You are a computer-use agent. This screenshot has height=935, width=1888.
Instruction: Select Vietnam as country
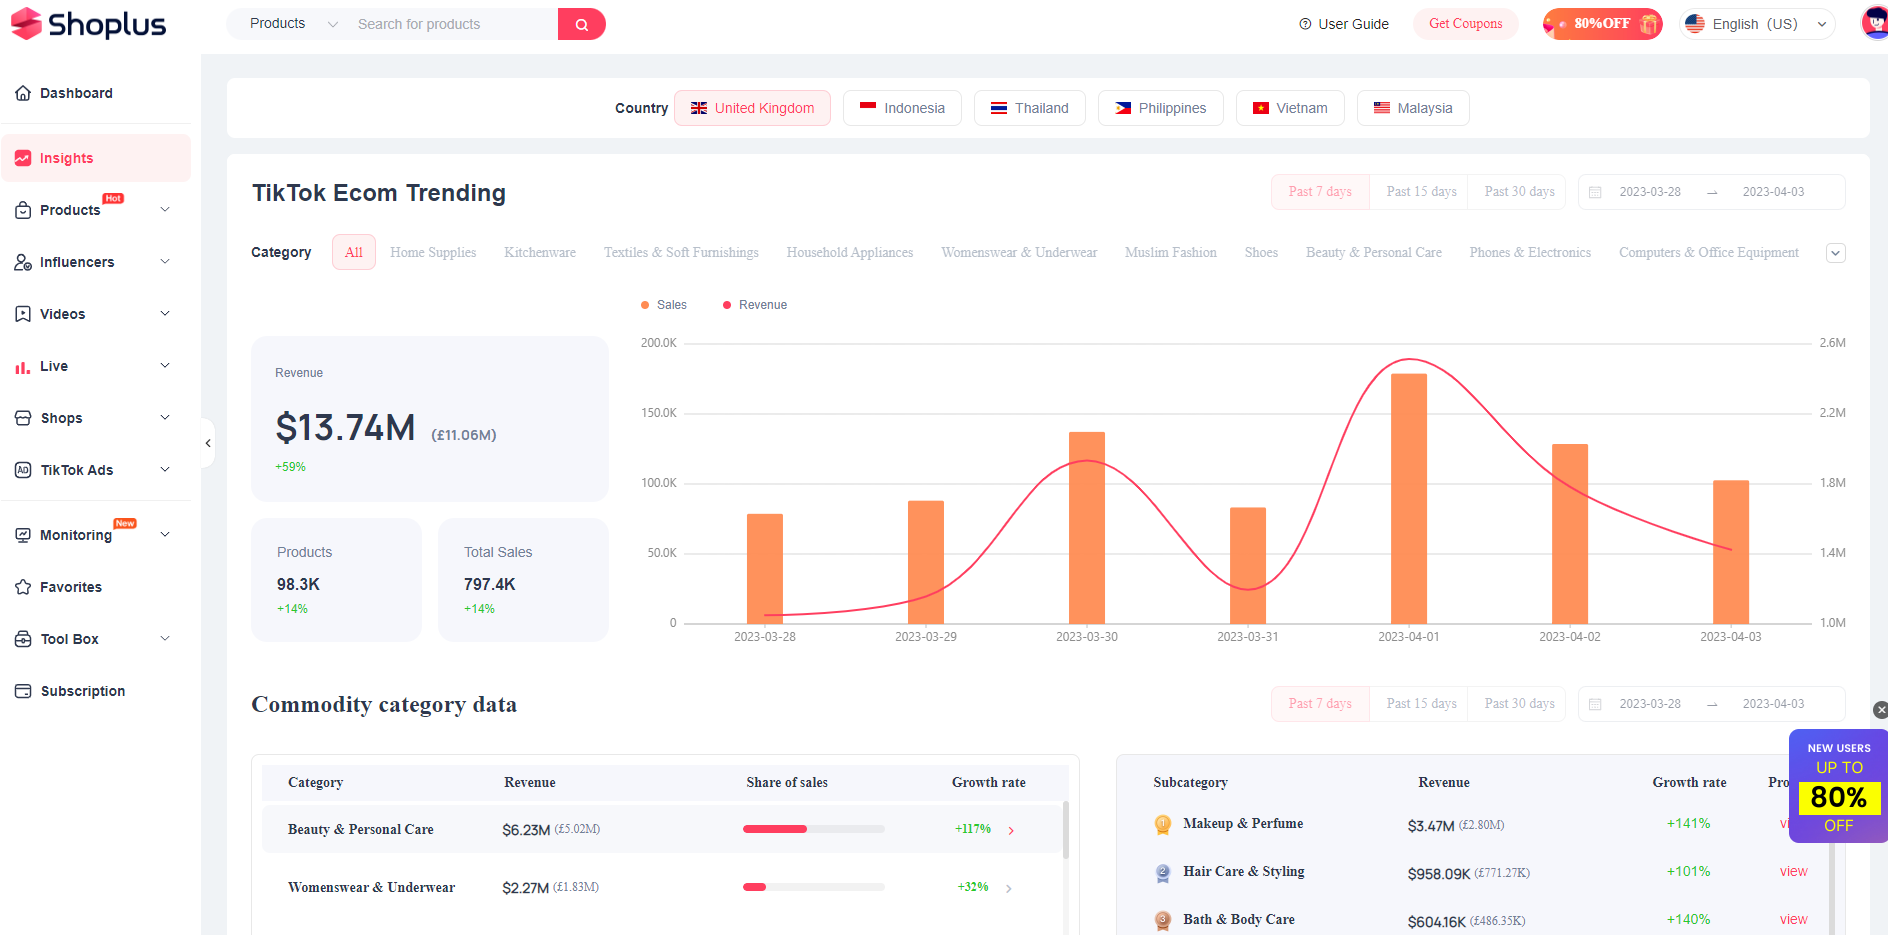(1290, 108)
